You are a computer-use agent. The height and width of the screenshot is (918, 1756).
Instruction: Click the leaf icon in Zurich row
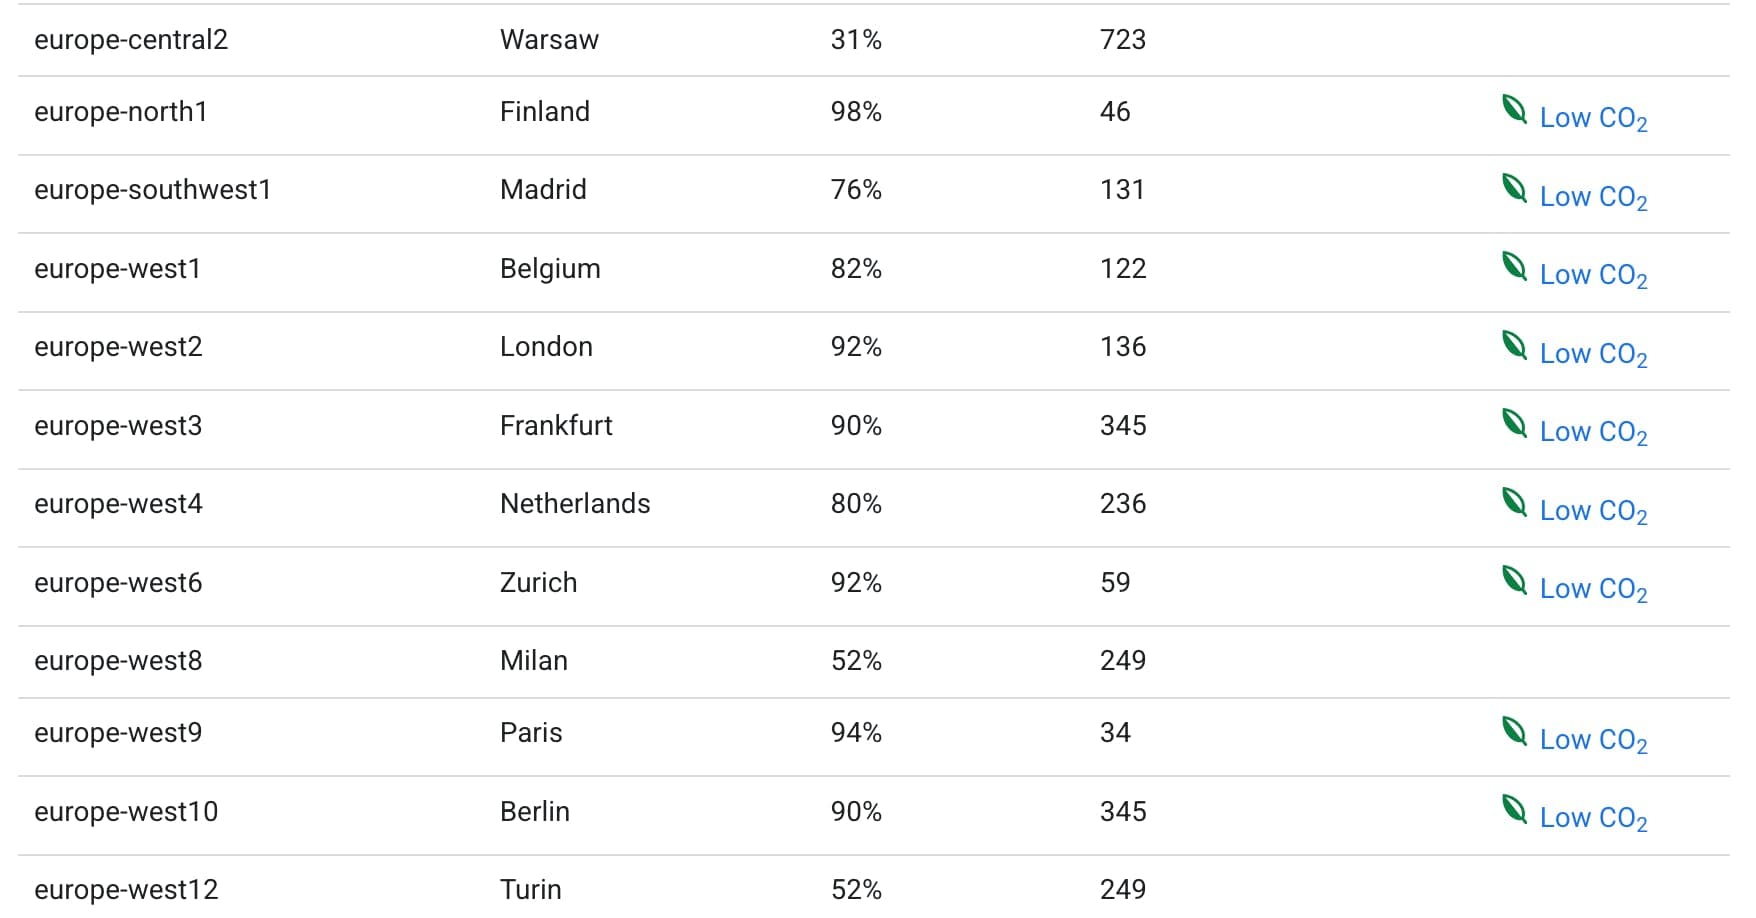pyautogui.click(x=1514, y=580)
